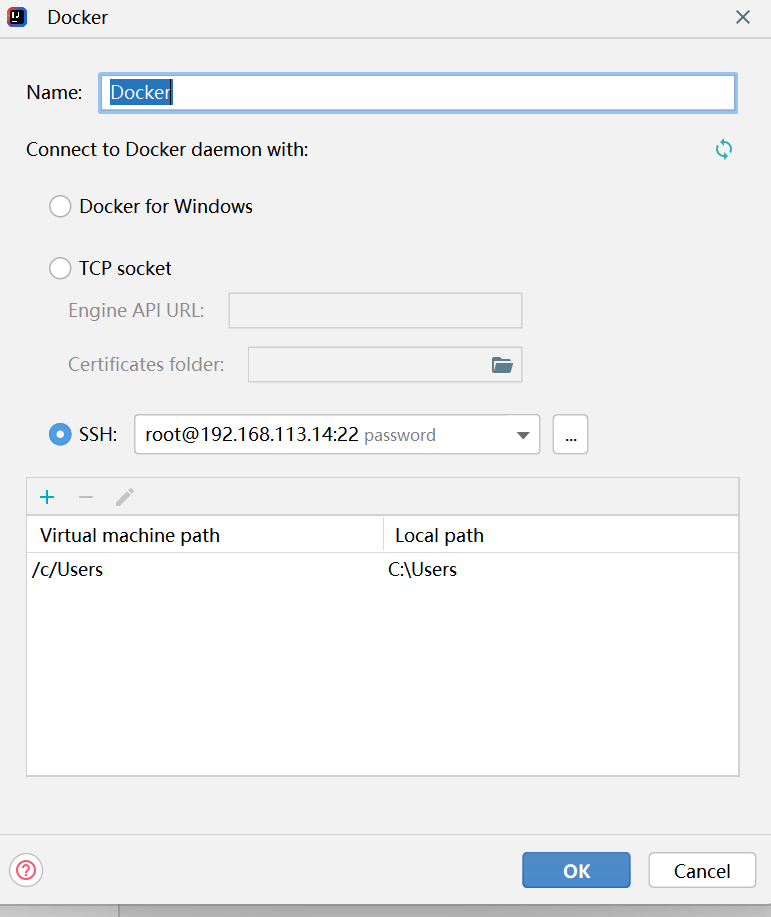The height and width of the screenshot is (917, 771).
Task: Click the Engine API URL field
Action: click(x=375, y=311)
